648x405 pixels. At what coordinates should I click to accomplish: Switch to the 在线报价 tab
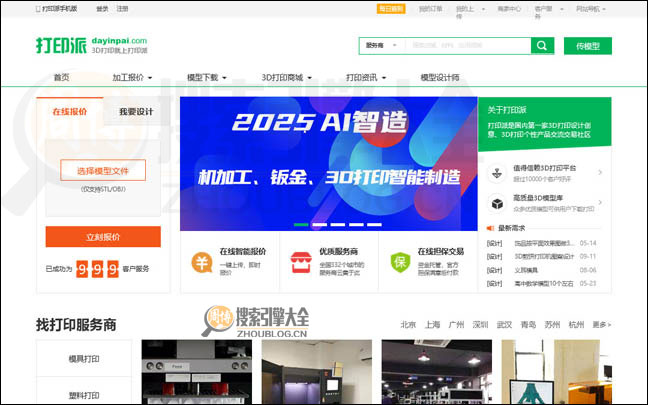click(x=69, y=111)
